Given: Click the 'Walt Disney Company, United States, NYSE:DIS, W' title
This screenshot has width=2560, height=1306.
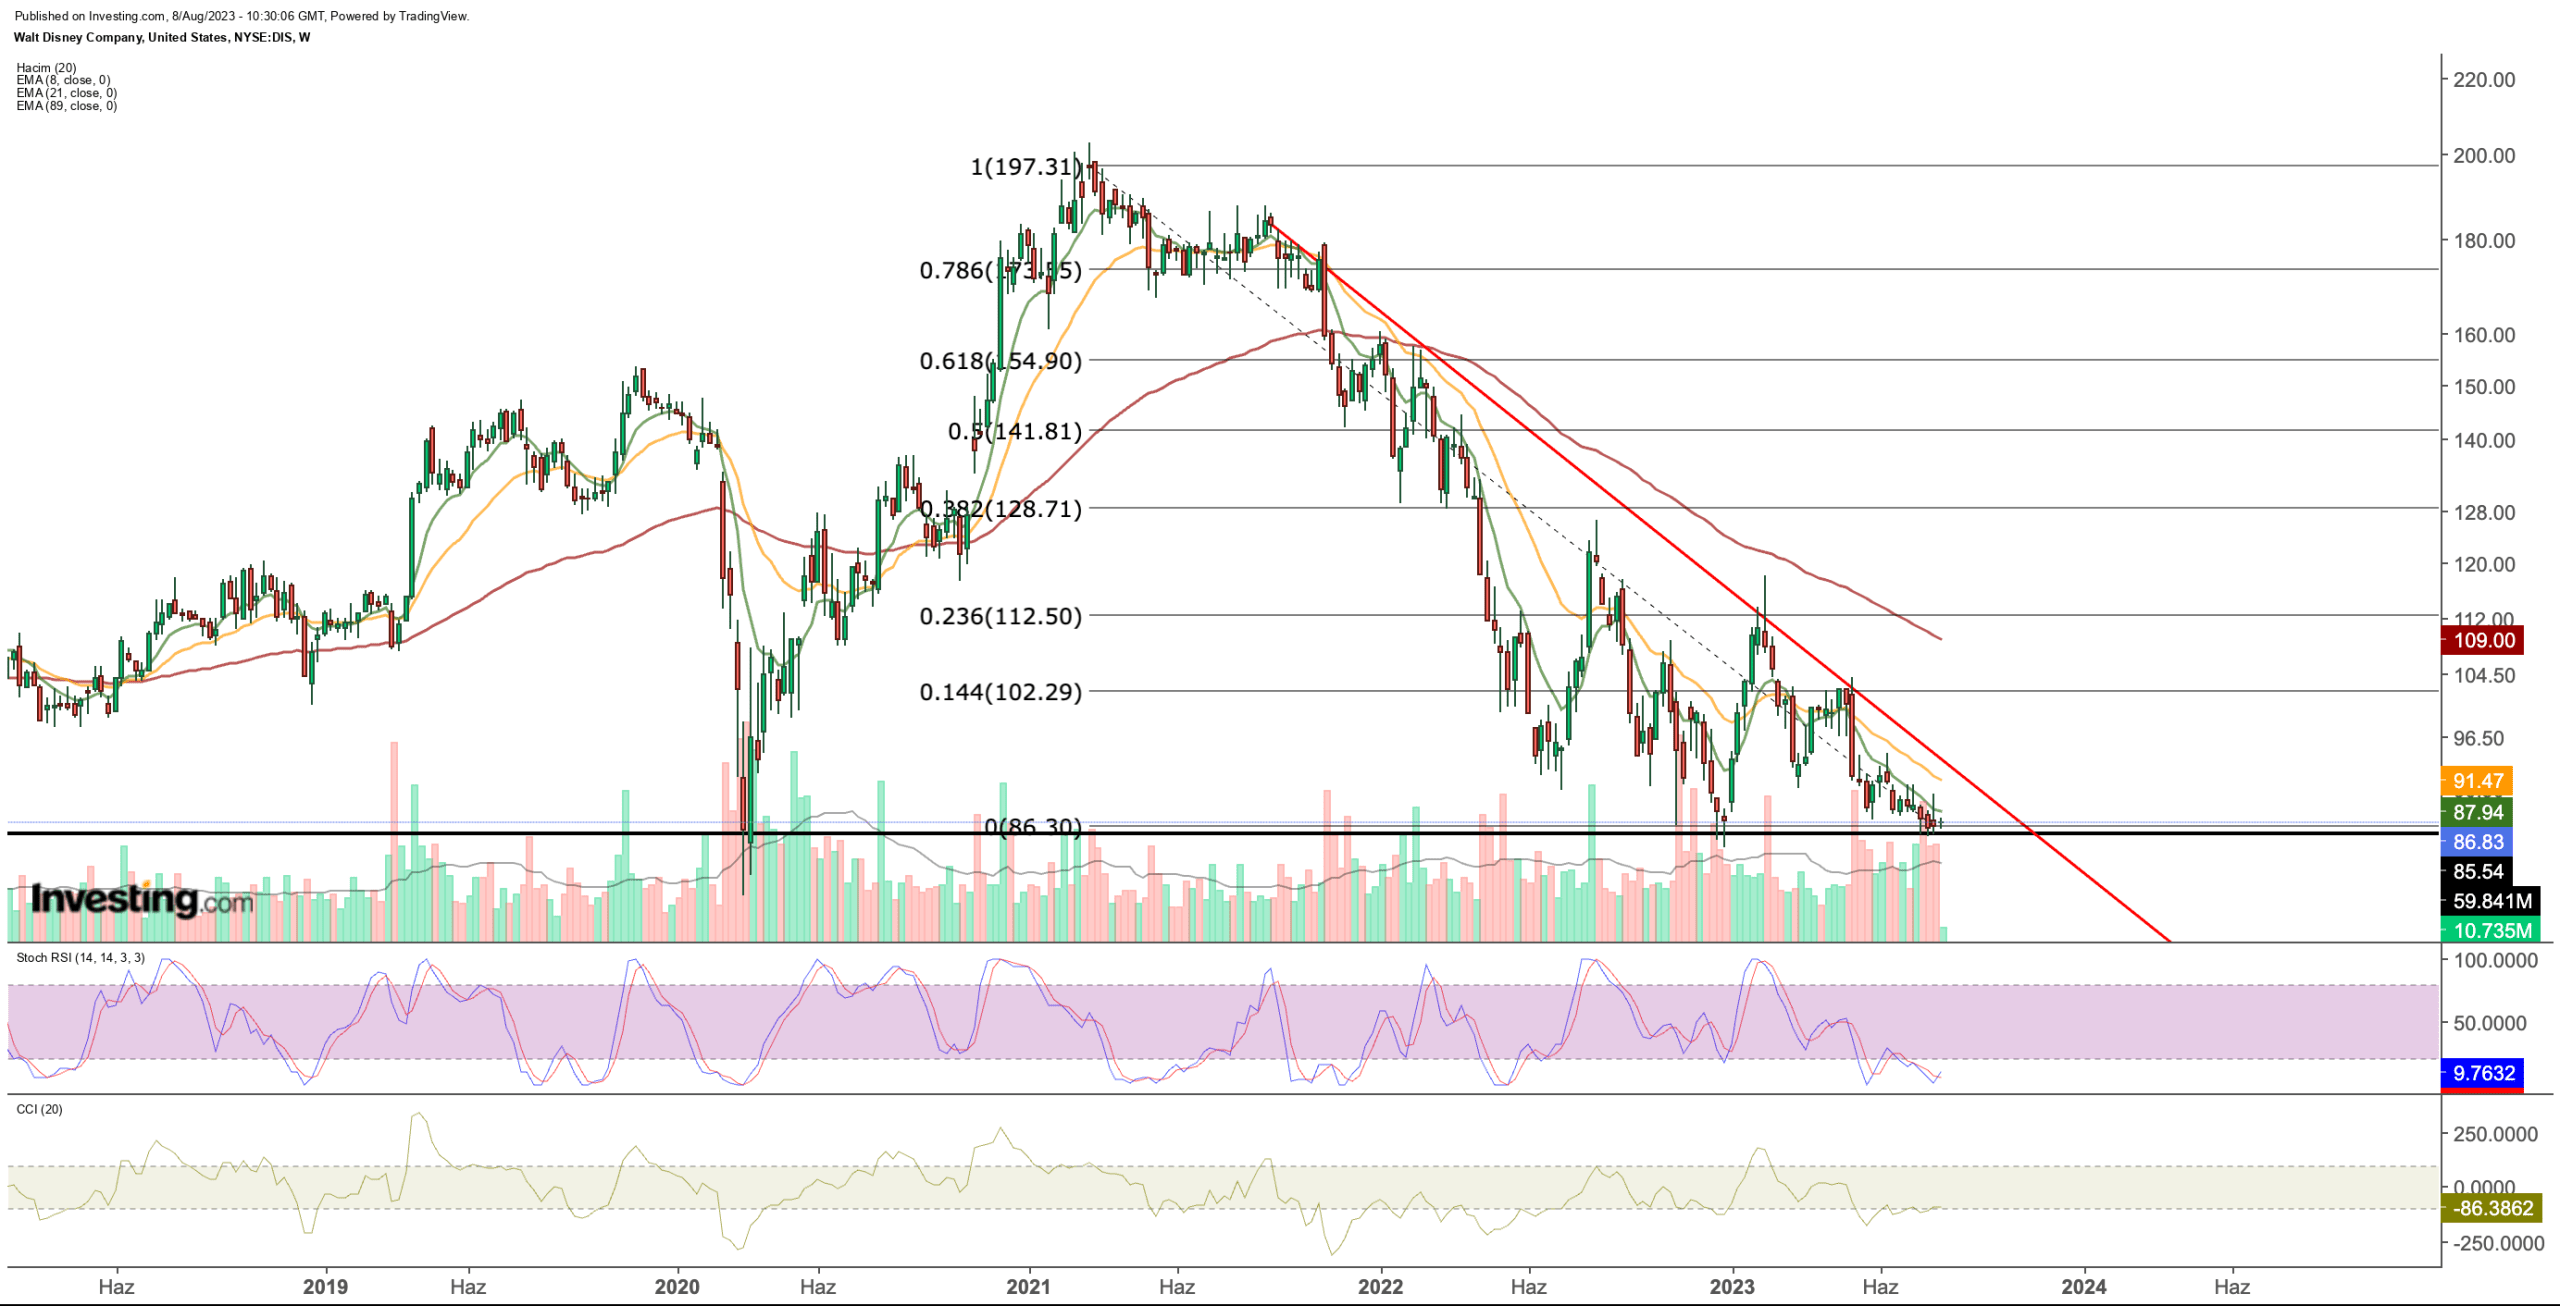Looking at the screenshot, I should pyautogui.click(x=162, y=37).
